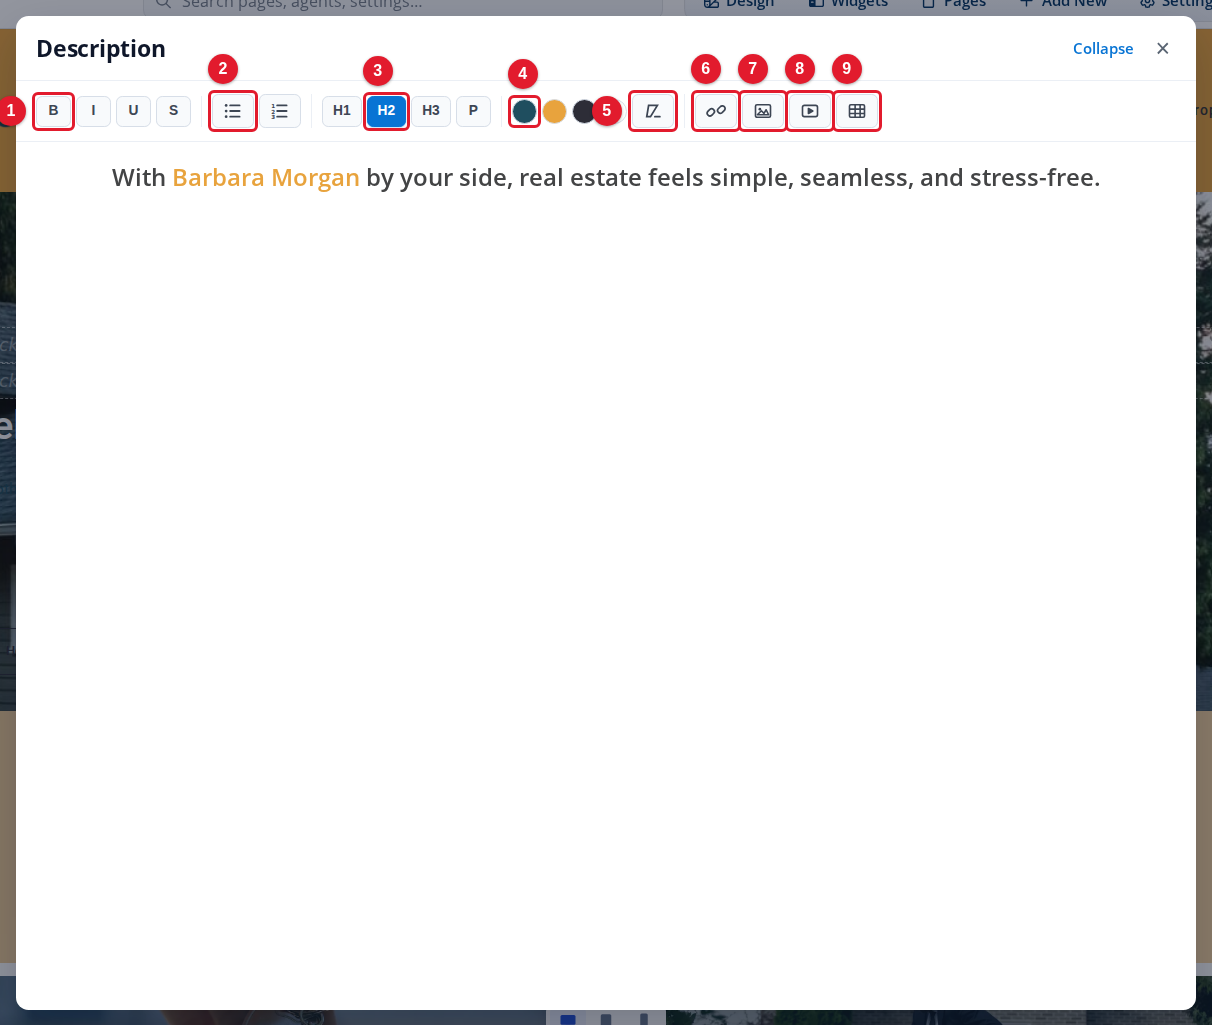Apply the H3 heading style

tap(431, 111)
